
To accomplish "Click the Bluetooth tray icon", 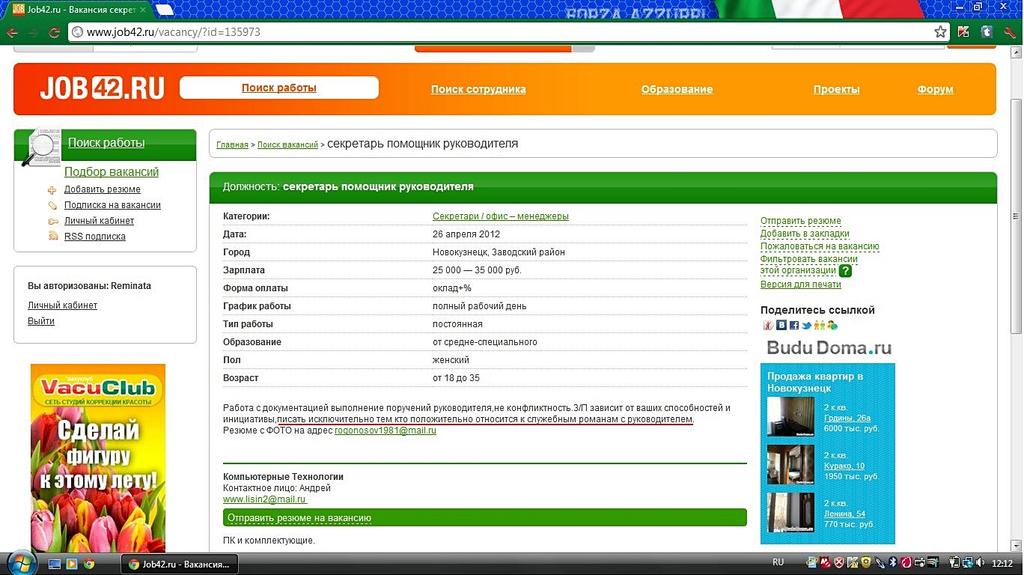I will [x=893, y=563].
